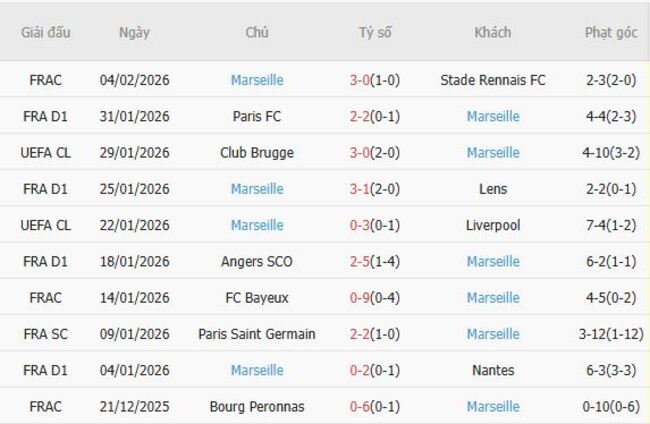Select Club Brugge in the home column

(x=257, y=153)
